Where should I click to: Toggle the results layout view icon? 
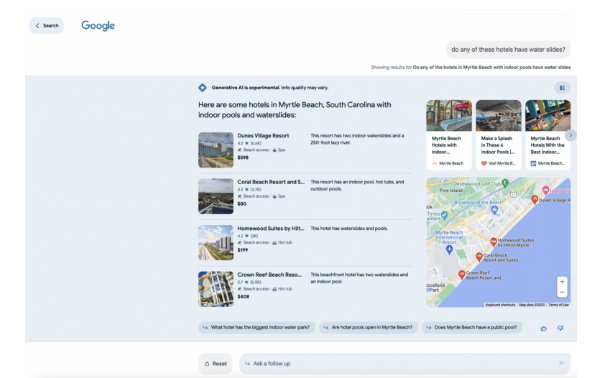[562, 88]
